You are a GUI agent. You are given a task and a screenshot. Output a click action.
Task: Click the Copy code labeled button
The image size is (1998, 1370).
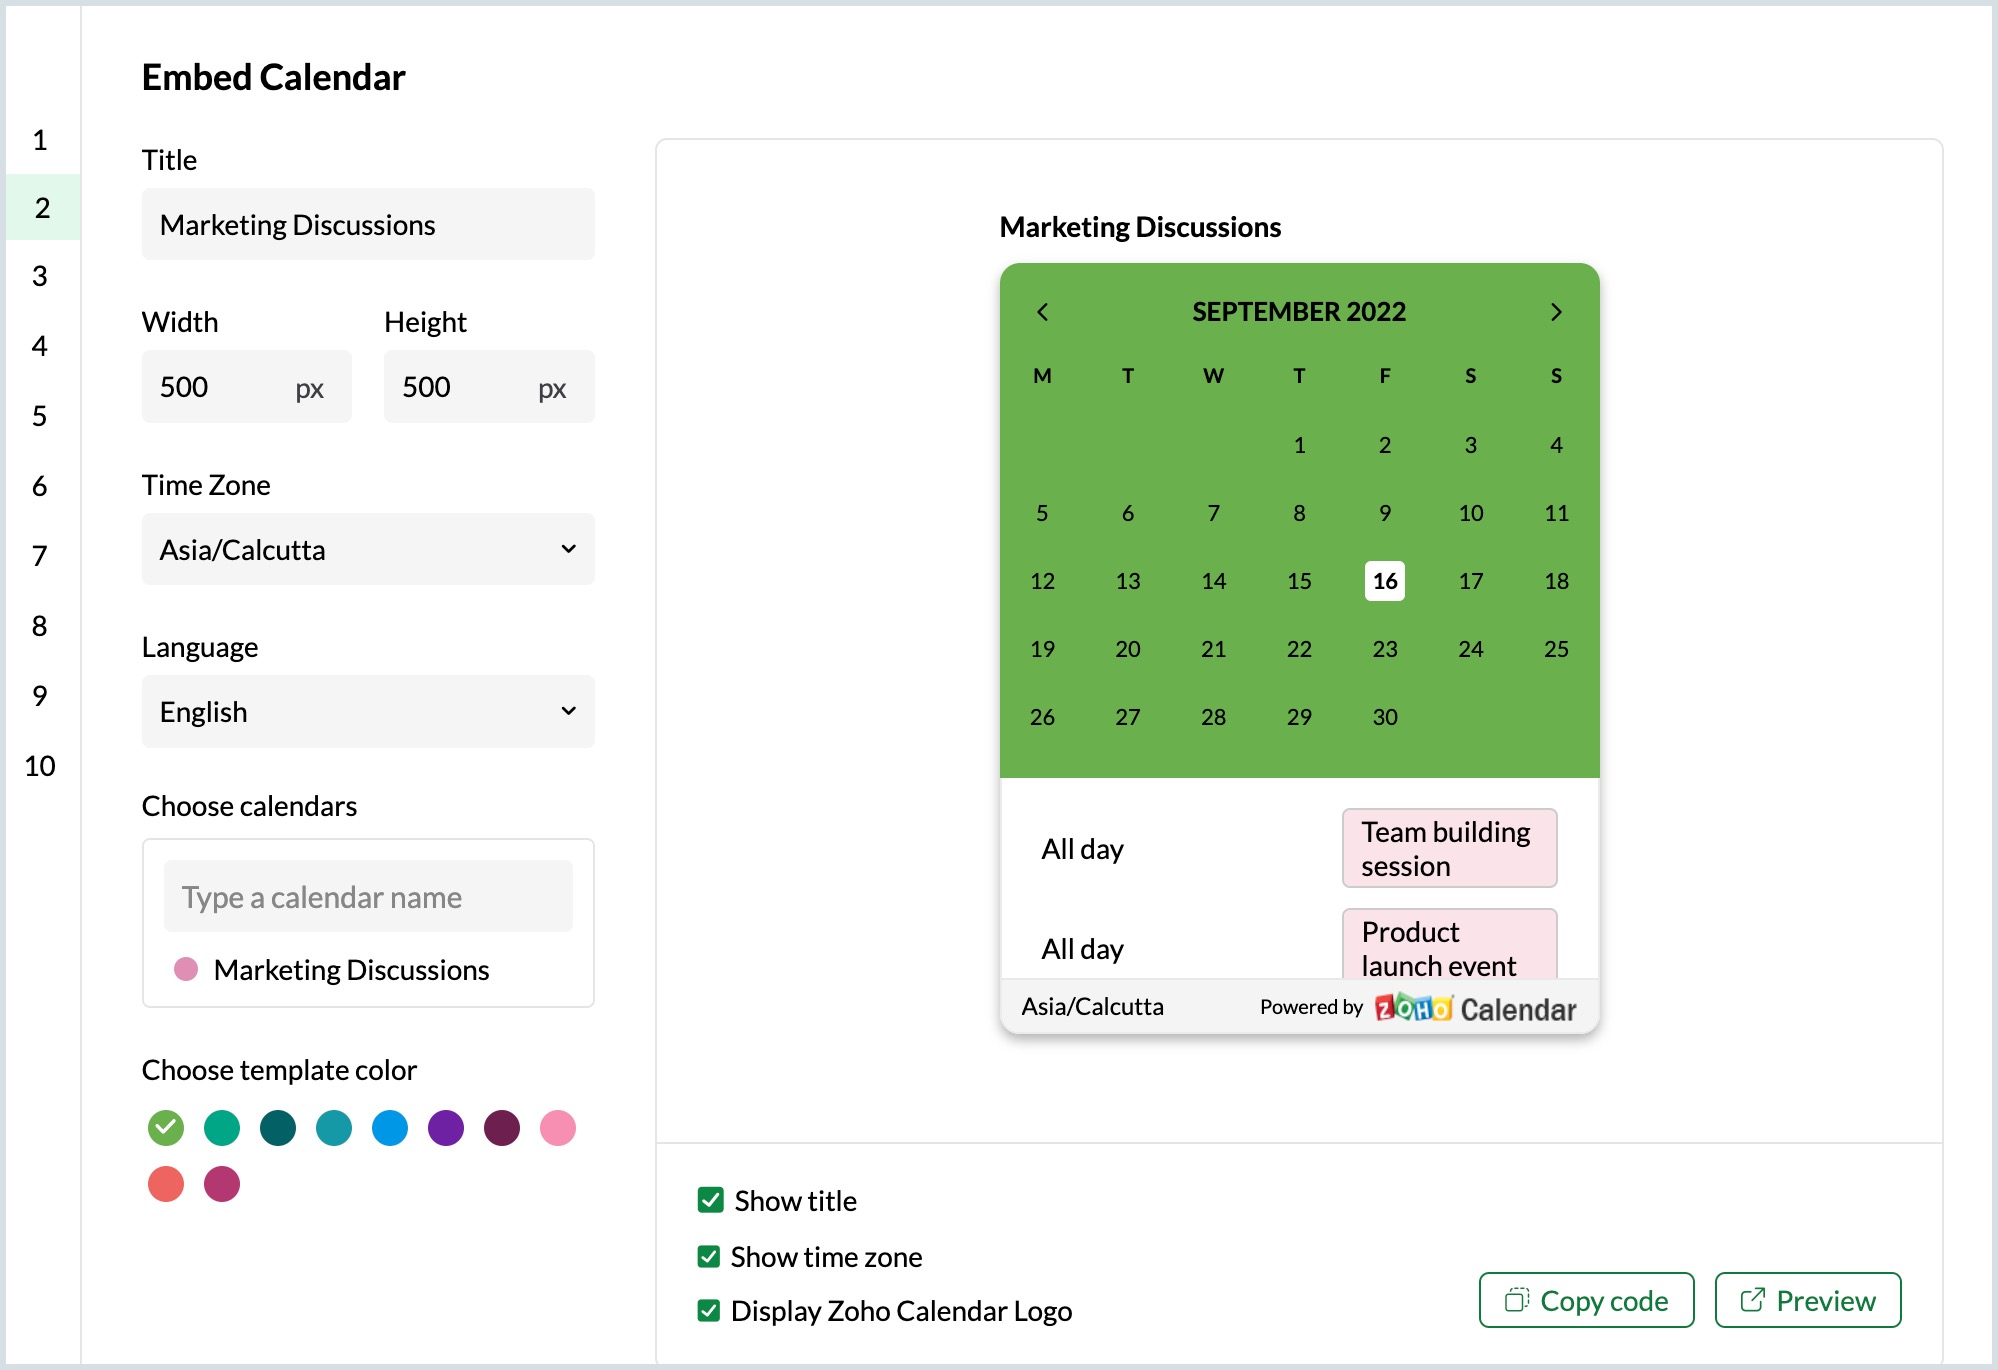[x=1585, y=1302]
